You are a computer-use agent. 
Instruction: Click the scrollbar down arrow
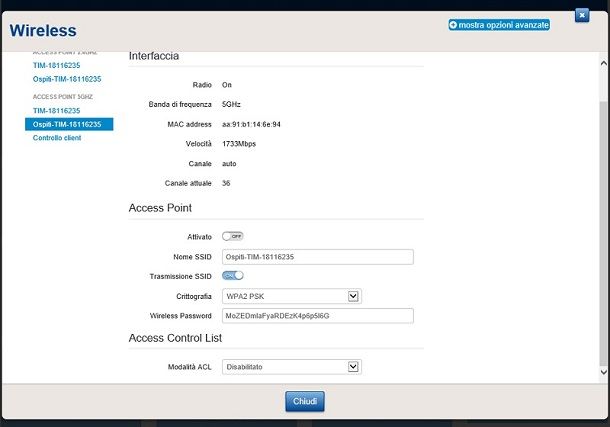[x=603, y=372]
